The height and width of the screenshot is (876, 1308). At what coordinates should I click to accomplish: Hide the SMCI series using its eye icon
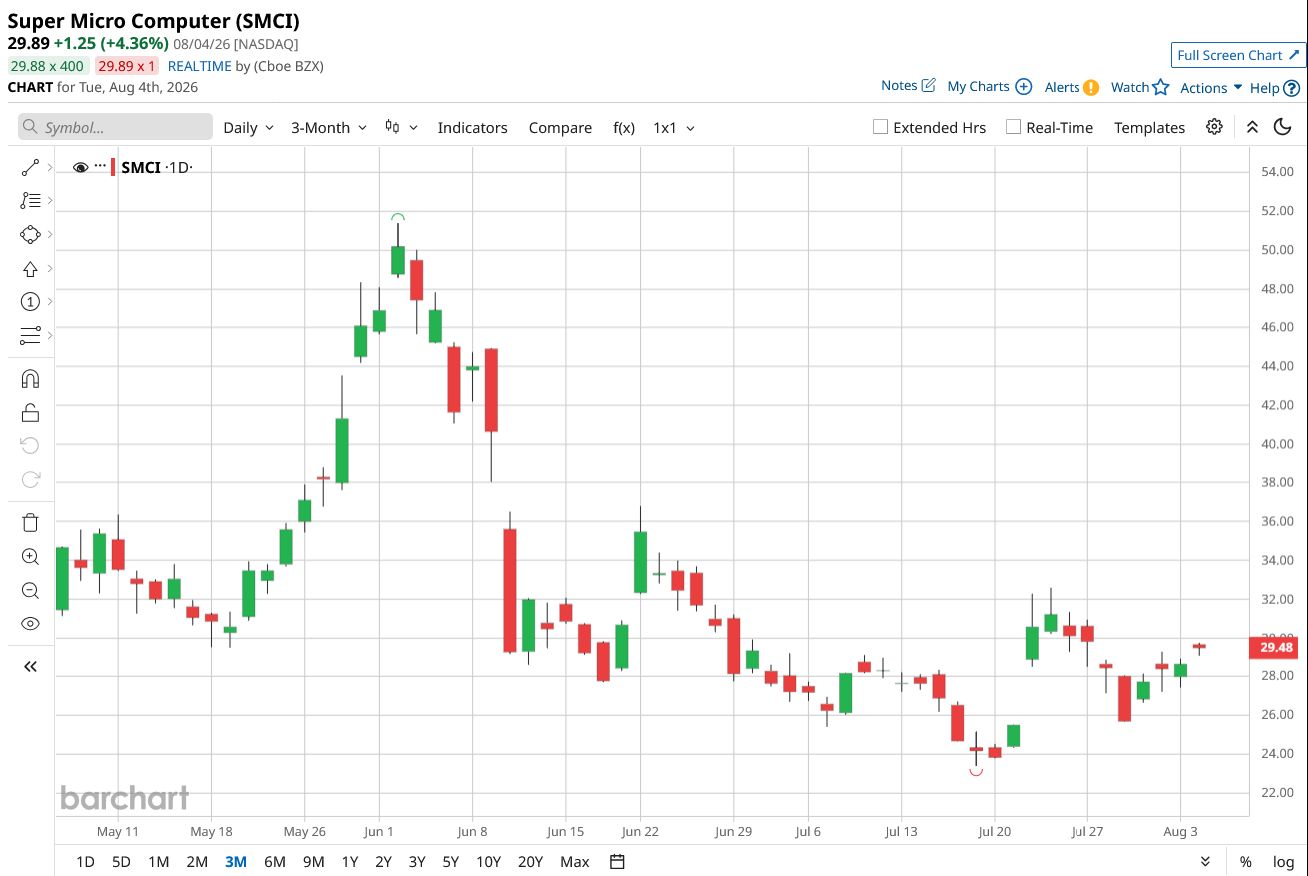[81, 167]
